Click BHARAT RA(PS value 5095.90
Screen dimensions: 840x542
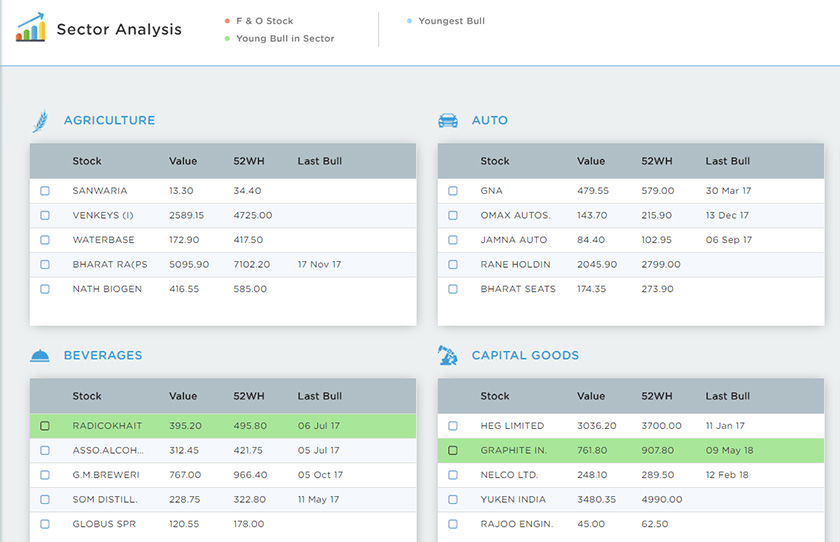tap(189, 265)
